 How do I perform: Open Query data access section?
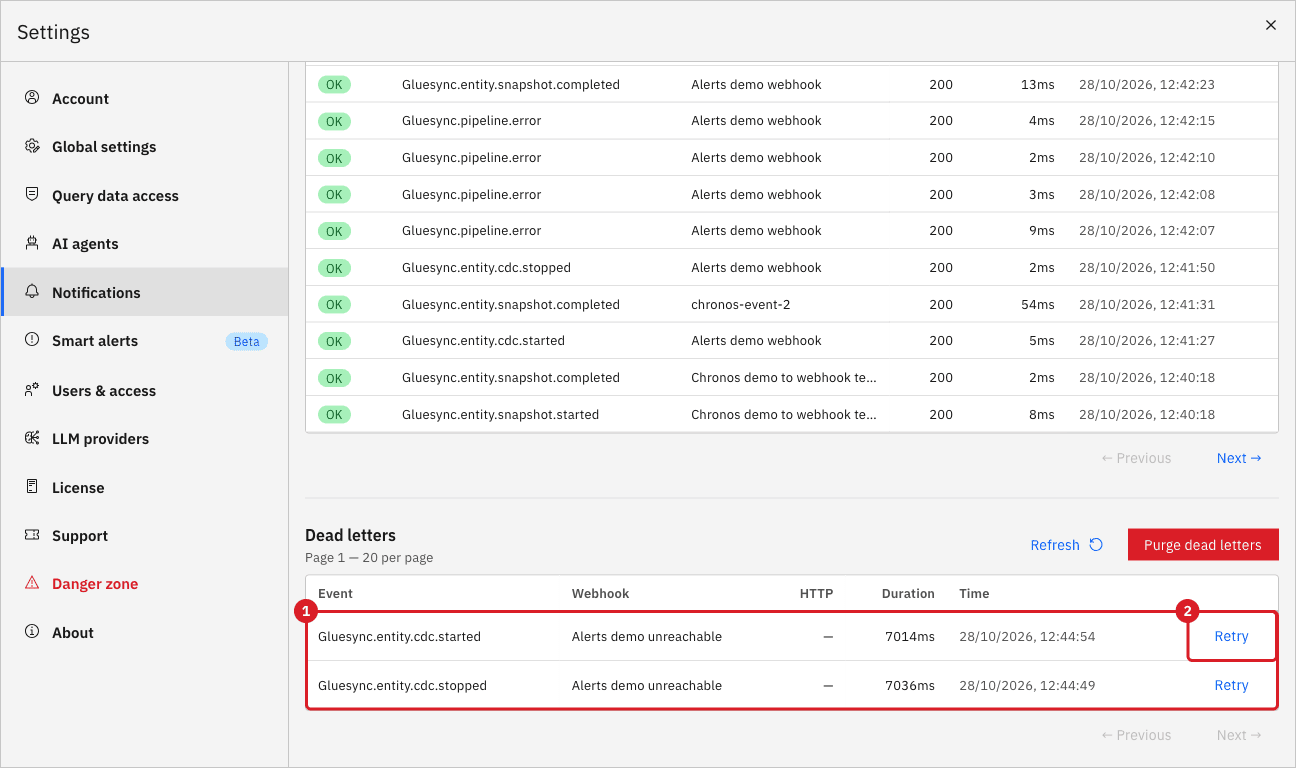tap(145, 195)
